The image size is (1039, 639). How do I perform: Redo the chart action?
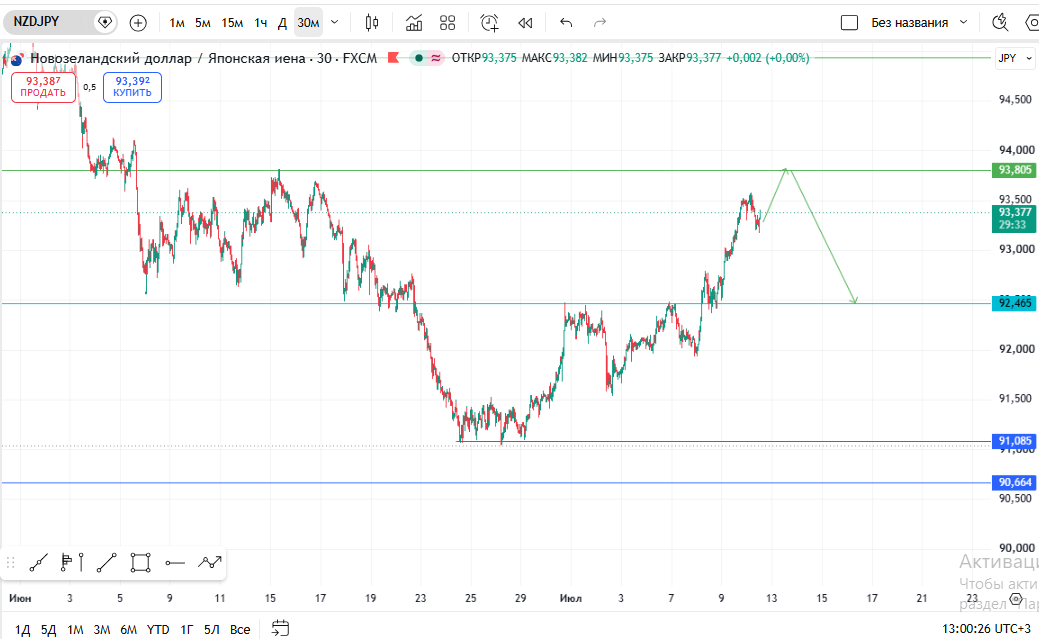[x=600, y=23]
